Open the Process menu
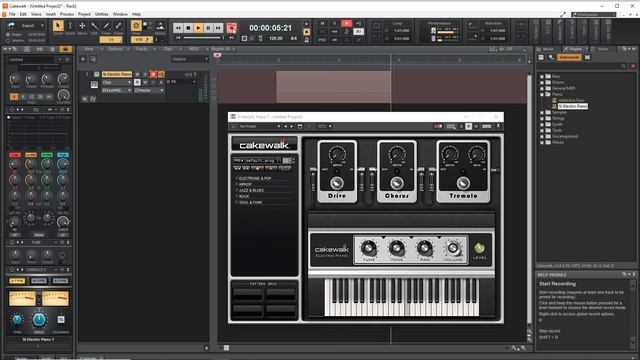Viewport: 640px width, 360px height. [67, 14]
